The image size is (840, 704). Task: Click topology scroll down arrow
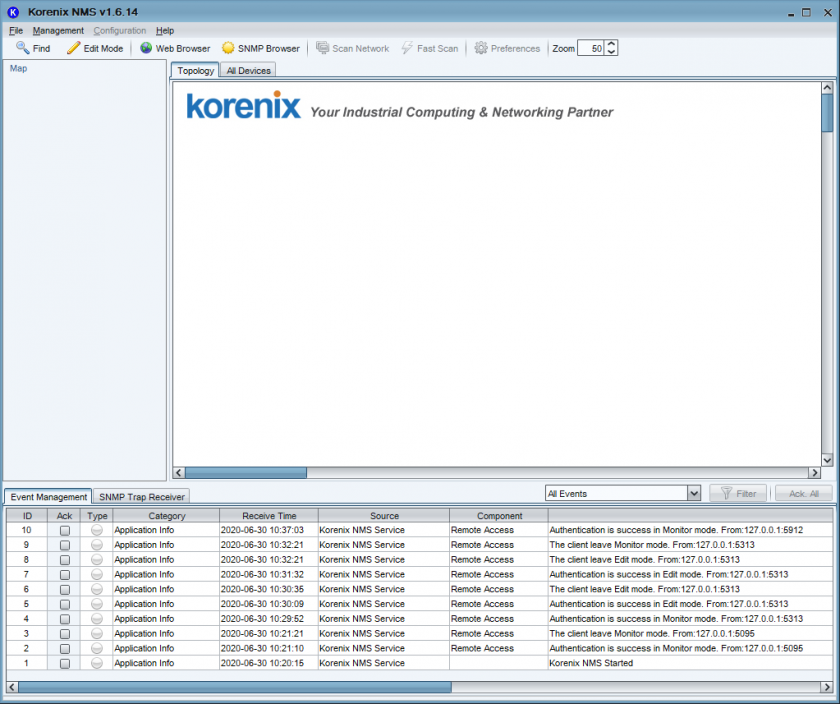pyautogui.click(x=827, y=460)
